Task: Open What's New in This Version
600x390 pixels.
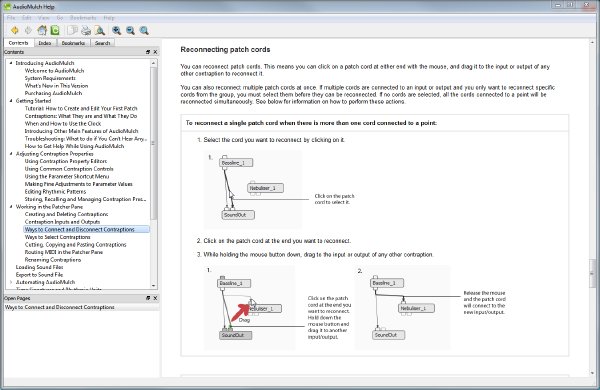Action: (x=56, y=86)
